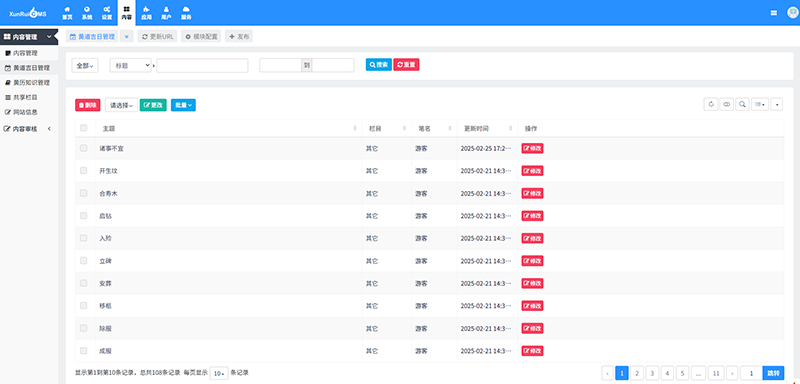Click the link-shaped toolbar icon
Screen dimensions: 800x384
(x=727, y=105)
